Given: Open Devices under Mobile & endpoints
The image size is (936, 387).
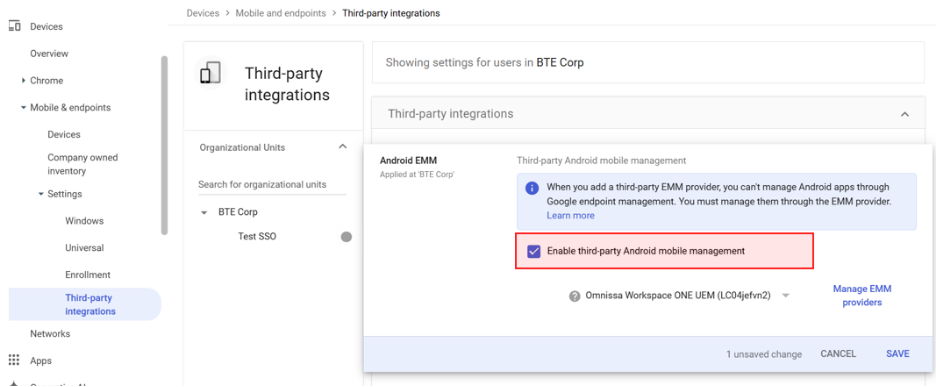Looking at the screenshot, I should [64, 134].
